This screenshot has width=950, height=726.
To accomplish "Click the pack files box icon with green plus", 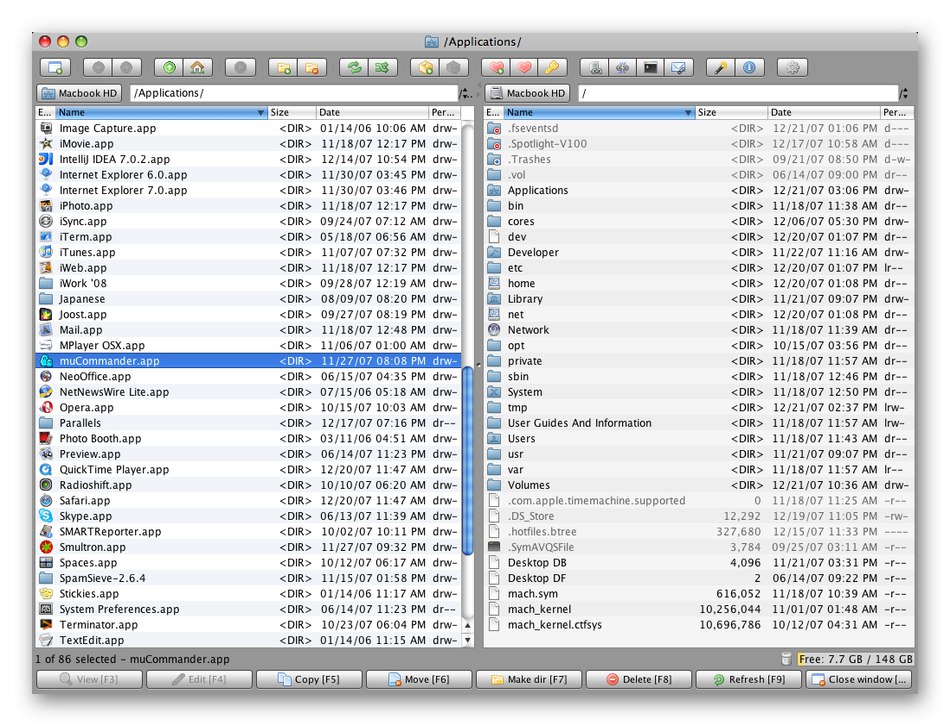I will pyautogui.click(x=425, y=67).
